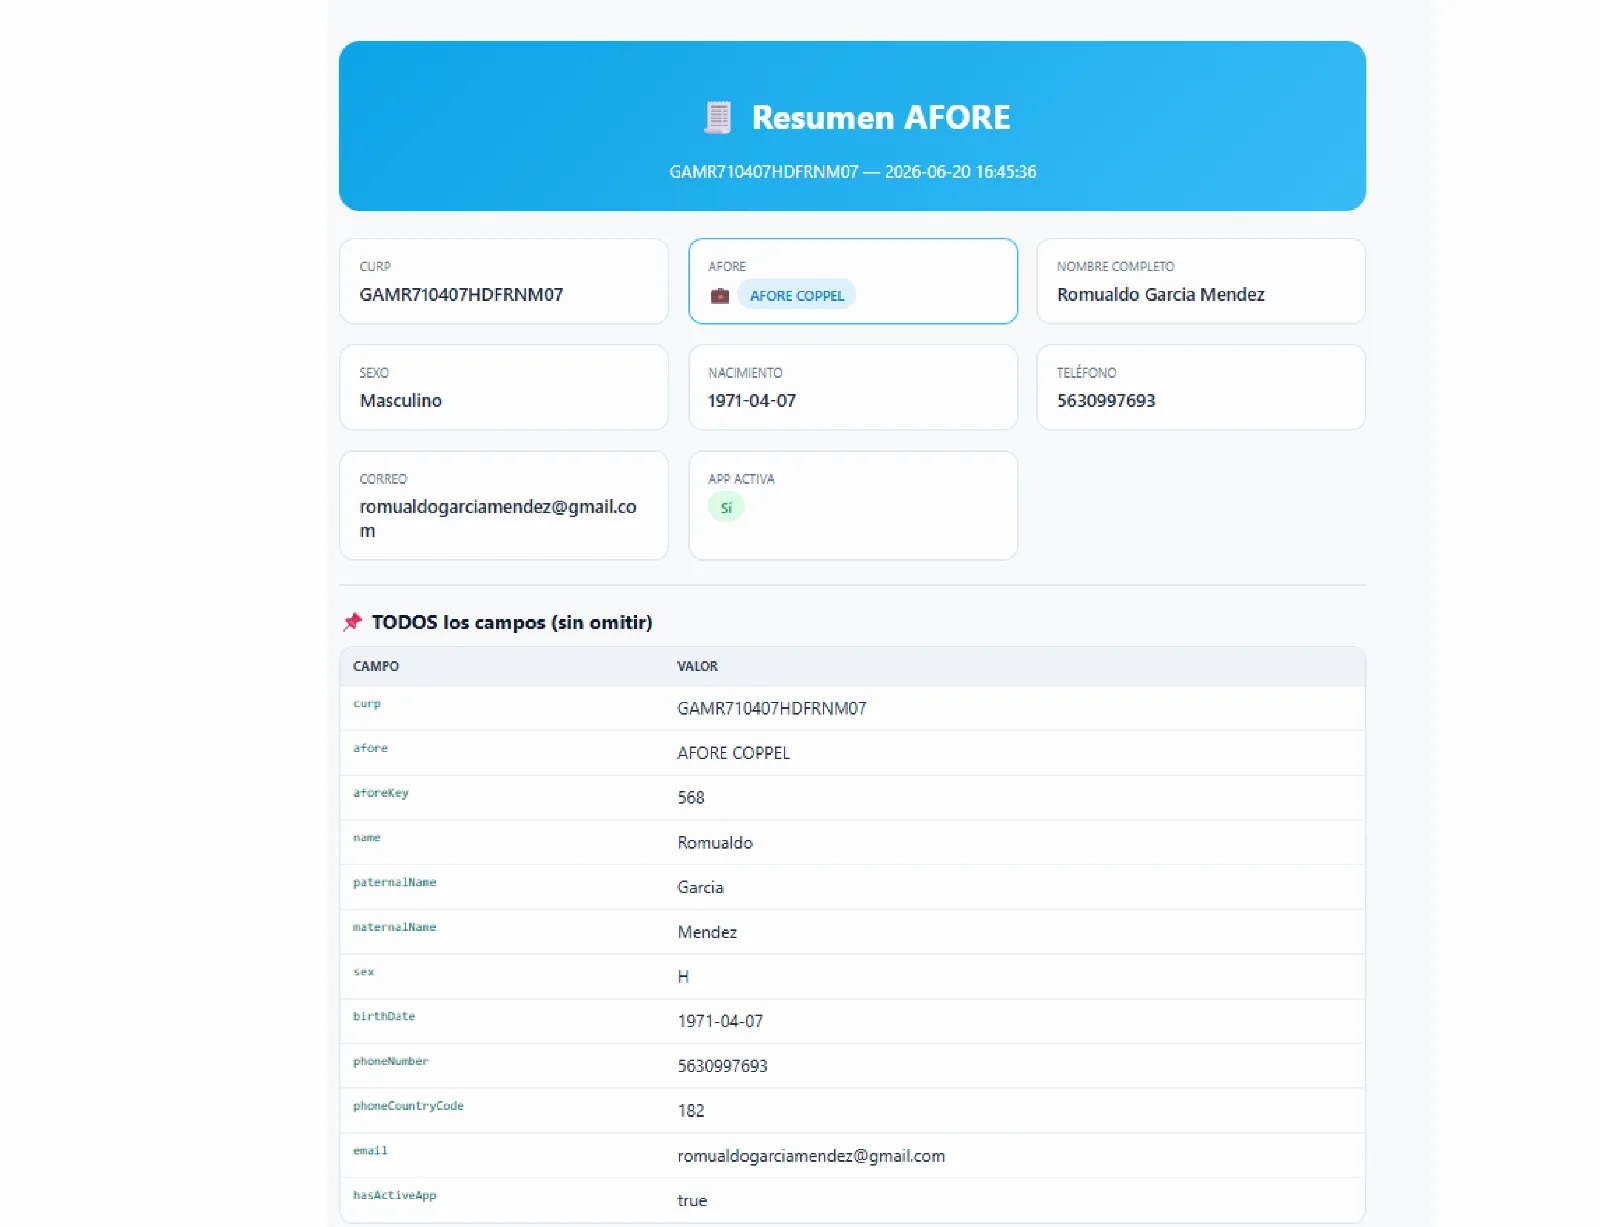Click the value Garcia in paternalName row
This screenshot has height=1227, width=1600.
[700, 887]
